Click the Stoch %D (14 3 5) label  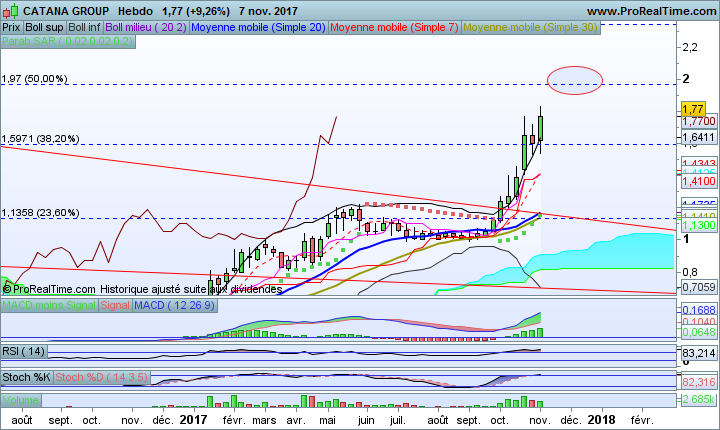(102, 378)
